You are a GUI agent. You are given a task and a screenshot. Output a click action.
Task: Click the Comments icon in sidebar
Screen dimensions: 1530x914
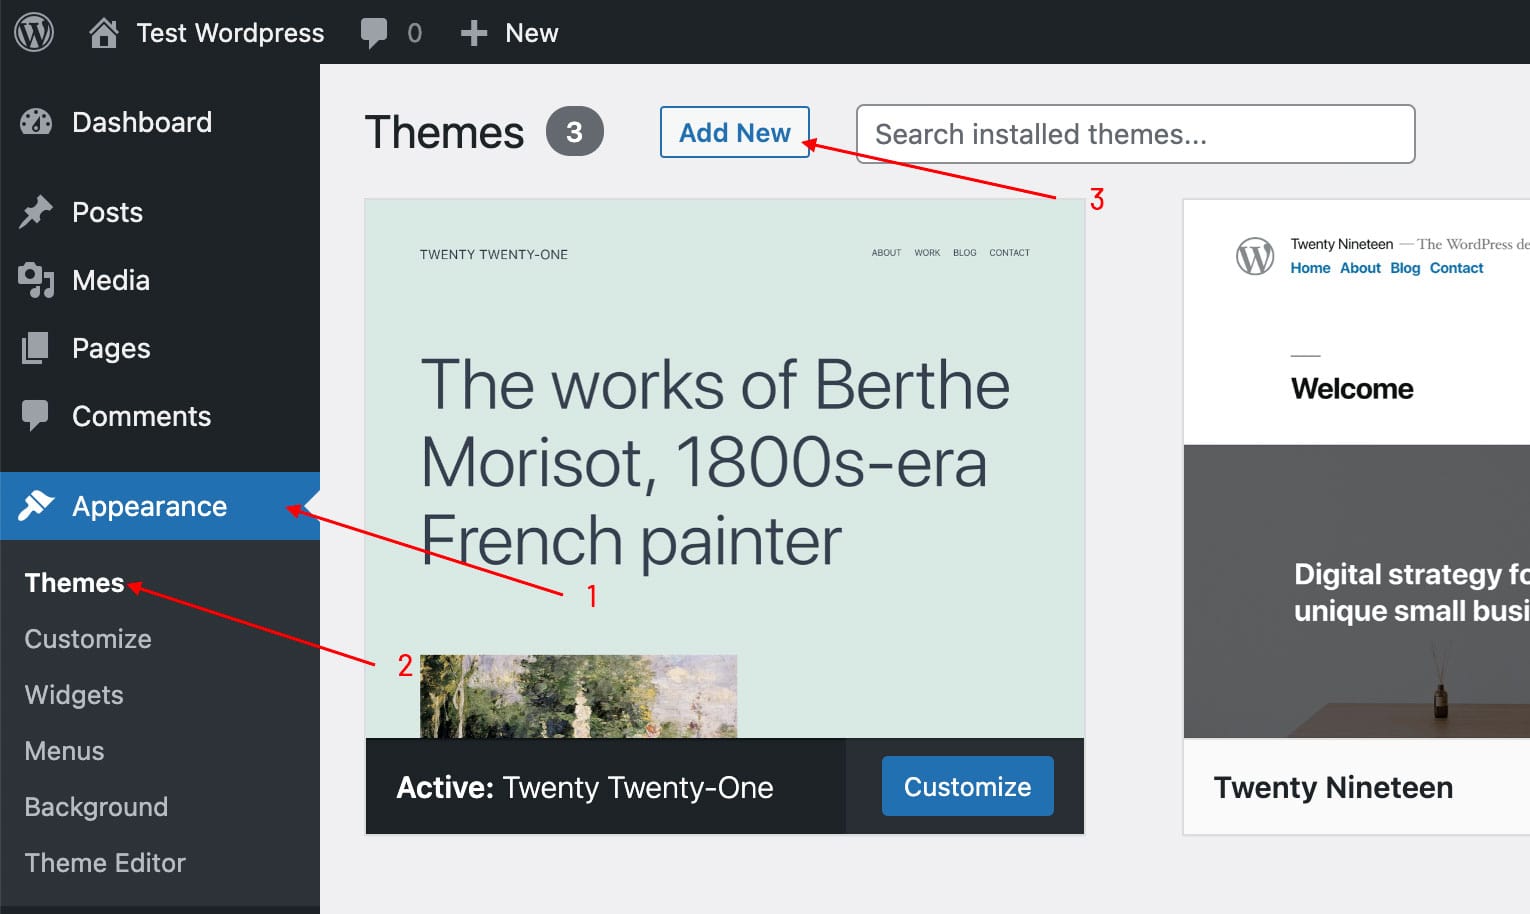click(36, 416)
